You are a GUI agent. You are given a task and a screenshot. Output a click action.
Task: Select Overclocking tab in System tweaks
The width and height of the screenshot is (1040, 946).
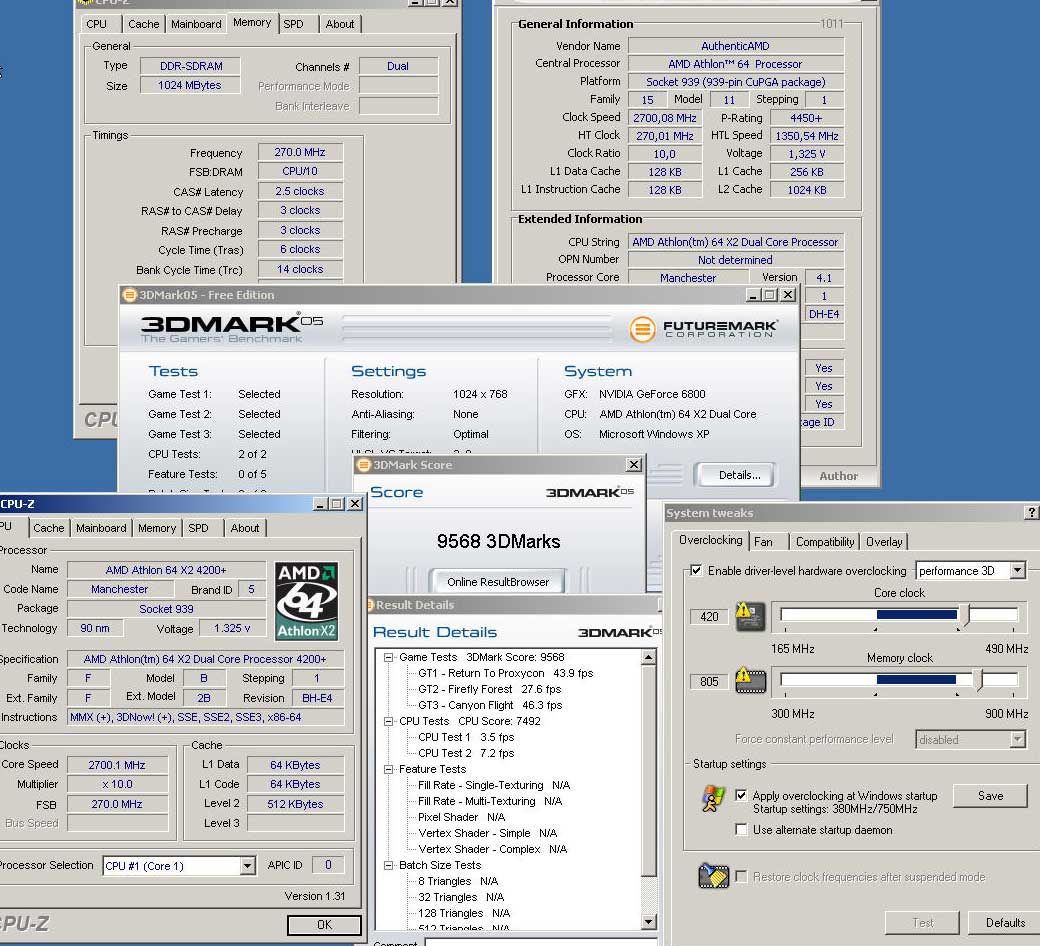710,540
